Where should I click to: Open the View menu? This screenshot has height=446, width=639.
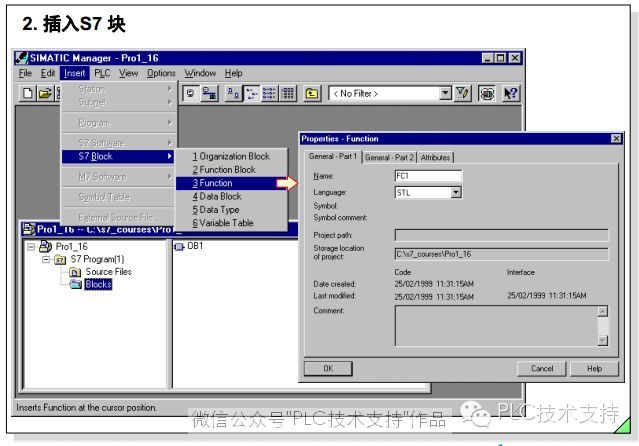[x=128, y=73]
